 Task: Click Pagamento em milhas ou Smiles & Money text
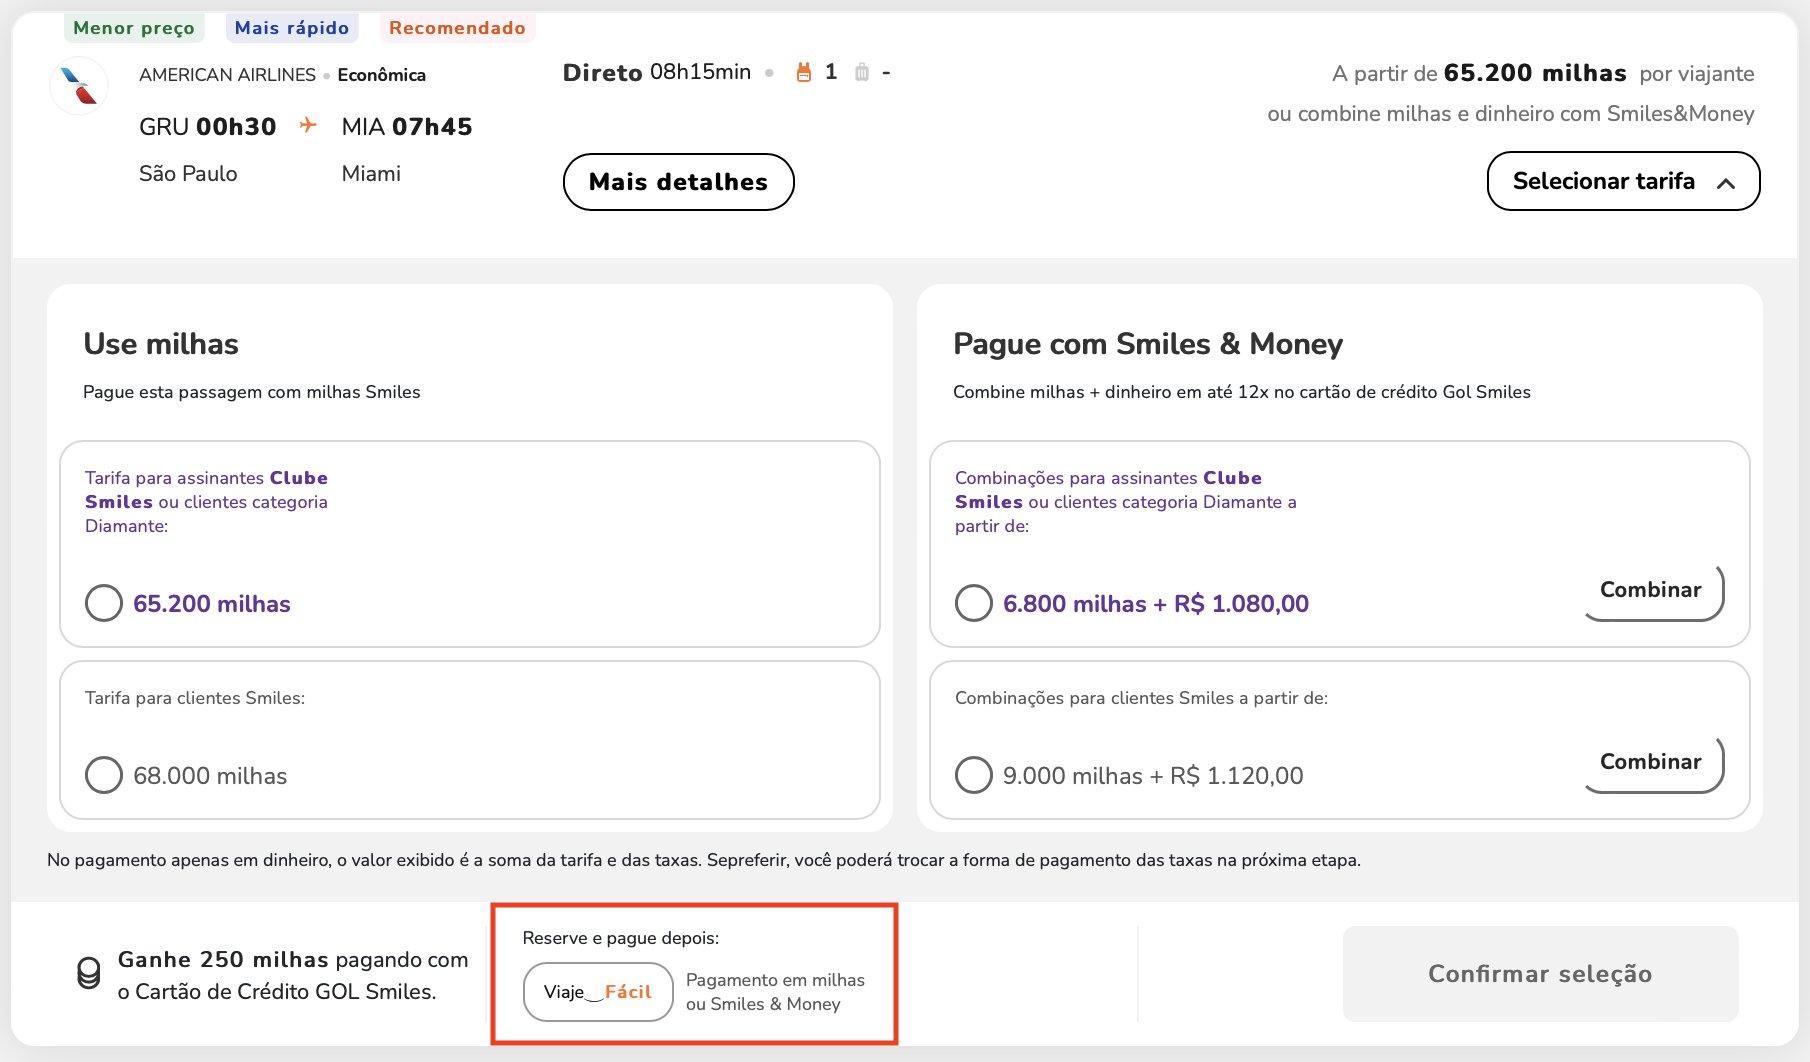775,992
